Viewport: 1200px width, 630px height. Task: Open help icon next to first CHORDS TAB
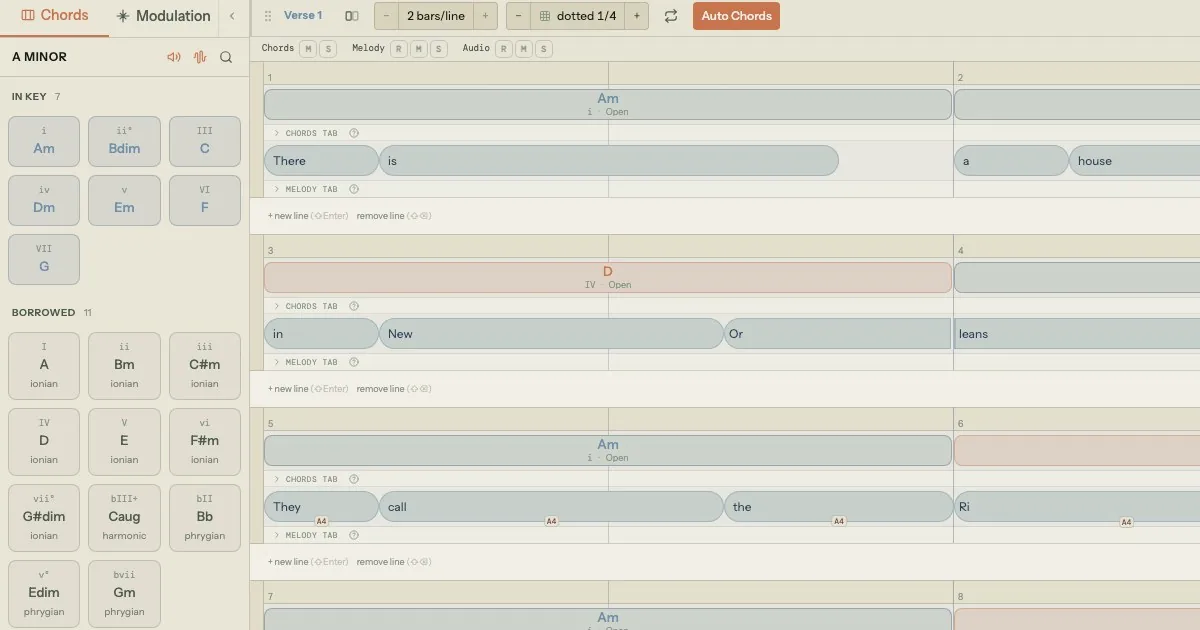point(353,133)
